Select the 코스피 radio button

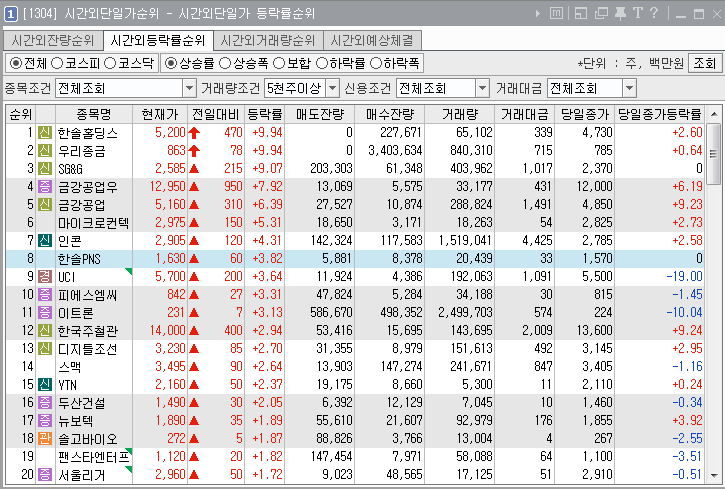coord(57,63)
